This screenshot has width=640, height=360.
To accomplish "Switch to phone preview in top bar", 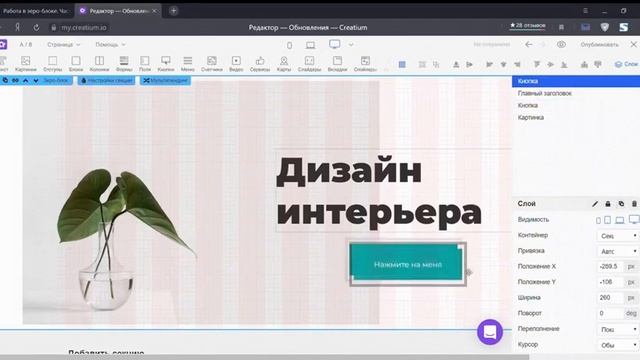I will point(289,45).
